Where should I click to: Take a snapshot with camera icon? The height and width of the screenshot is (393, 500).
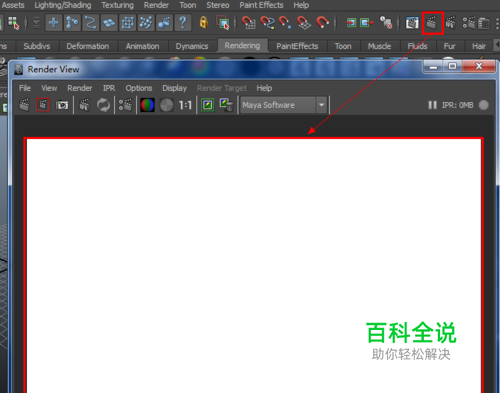62,105
